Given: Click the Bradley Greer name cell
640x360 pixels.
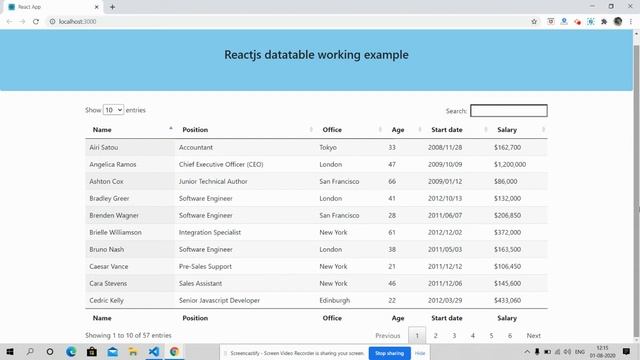Looking at the screenshot, I should pos(130,198).
